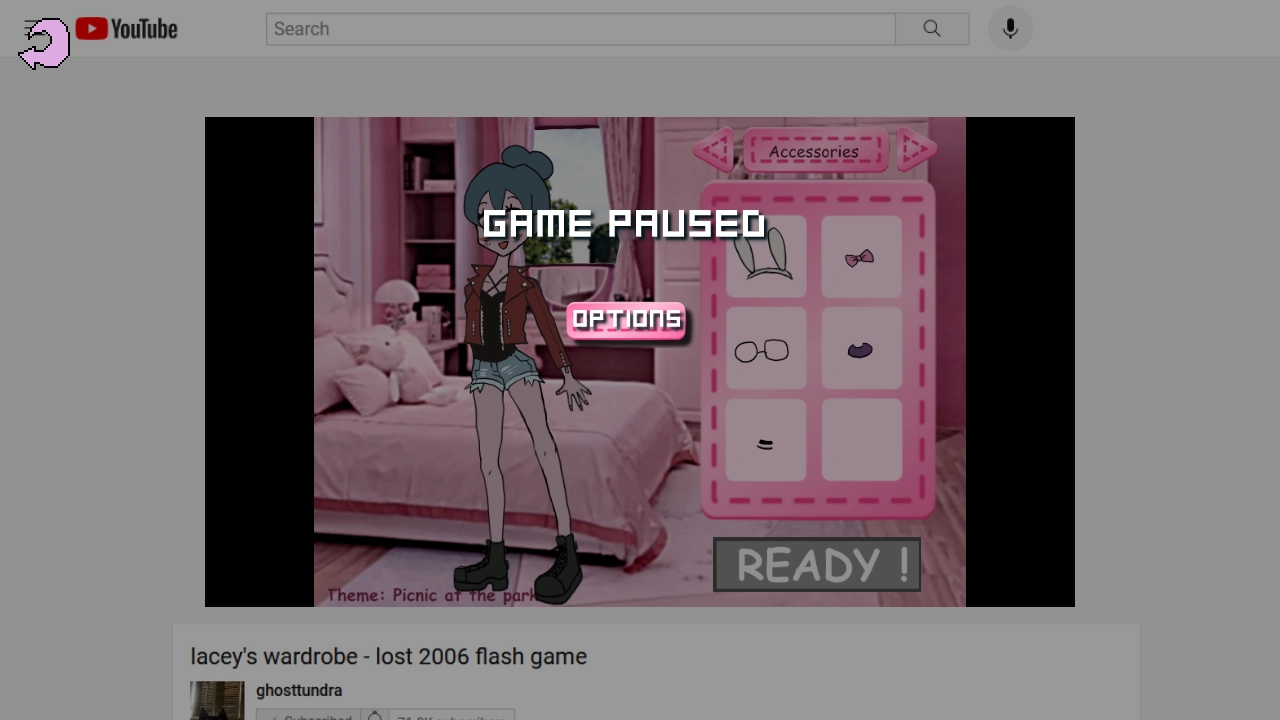
Task: Click the pink return arrow icon
Action: 44,44
